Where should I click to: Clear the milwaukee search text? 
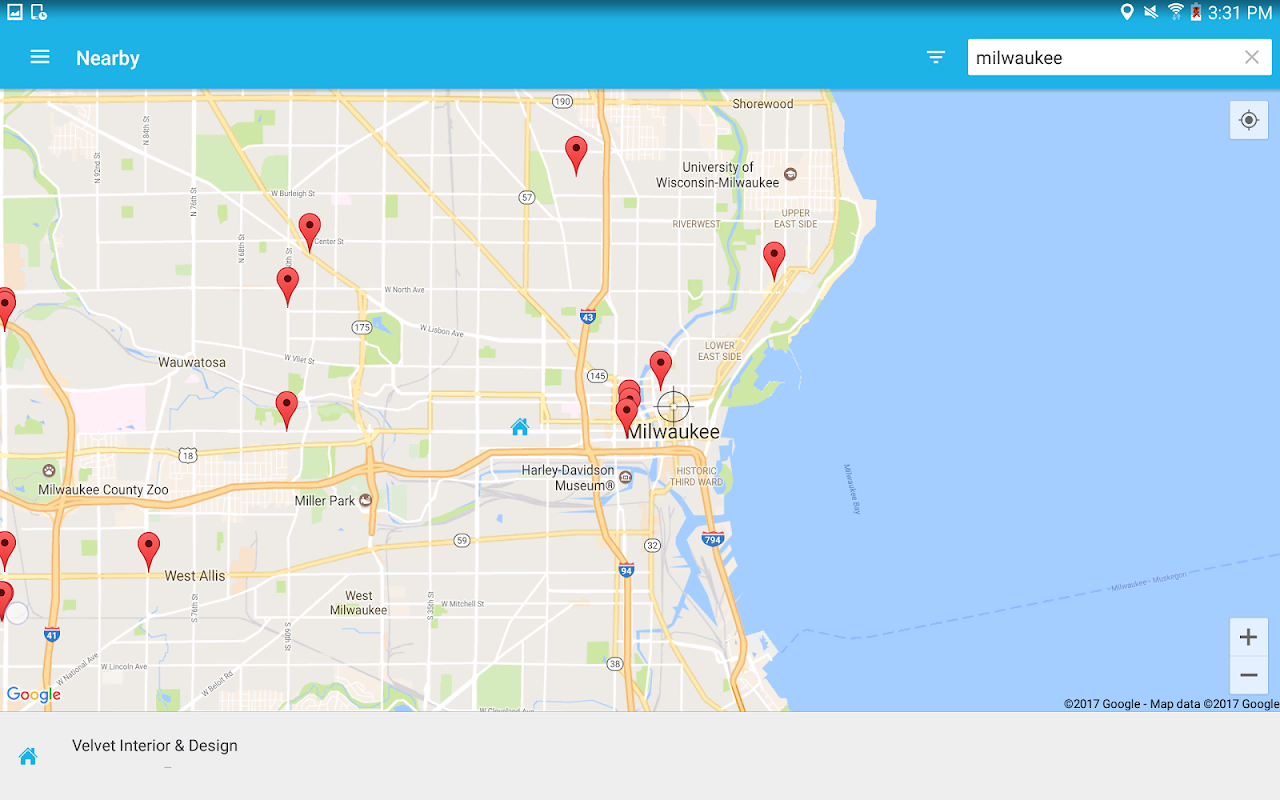[1251, 57]
